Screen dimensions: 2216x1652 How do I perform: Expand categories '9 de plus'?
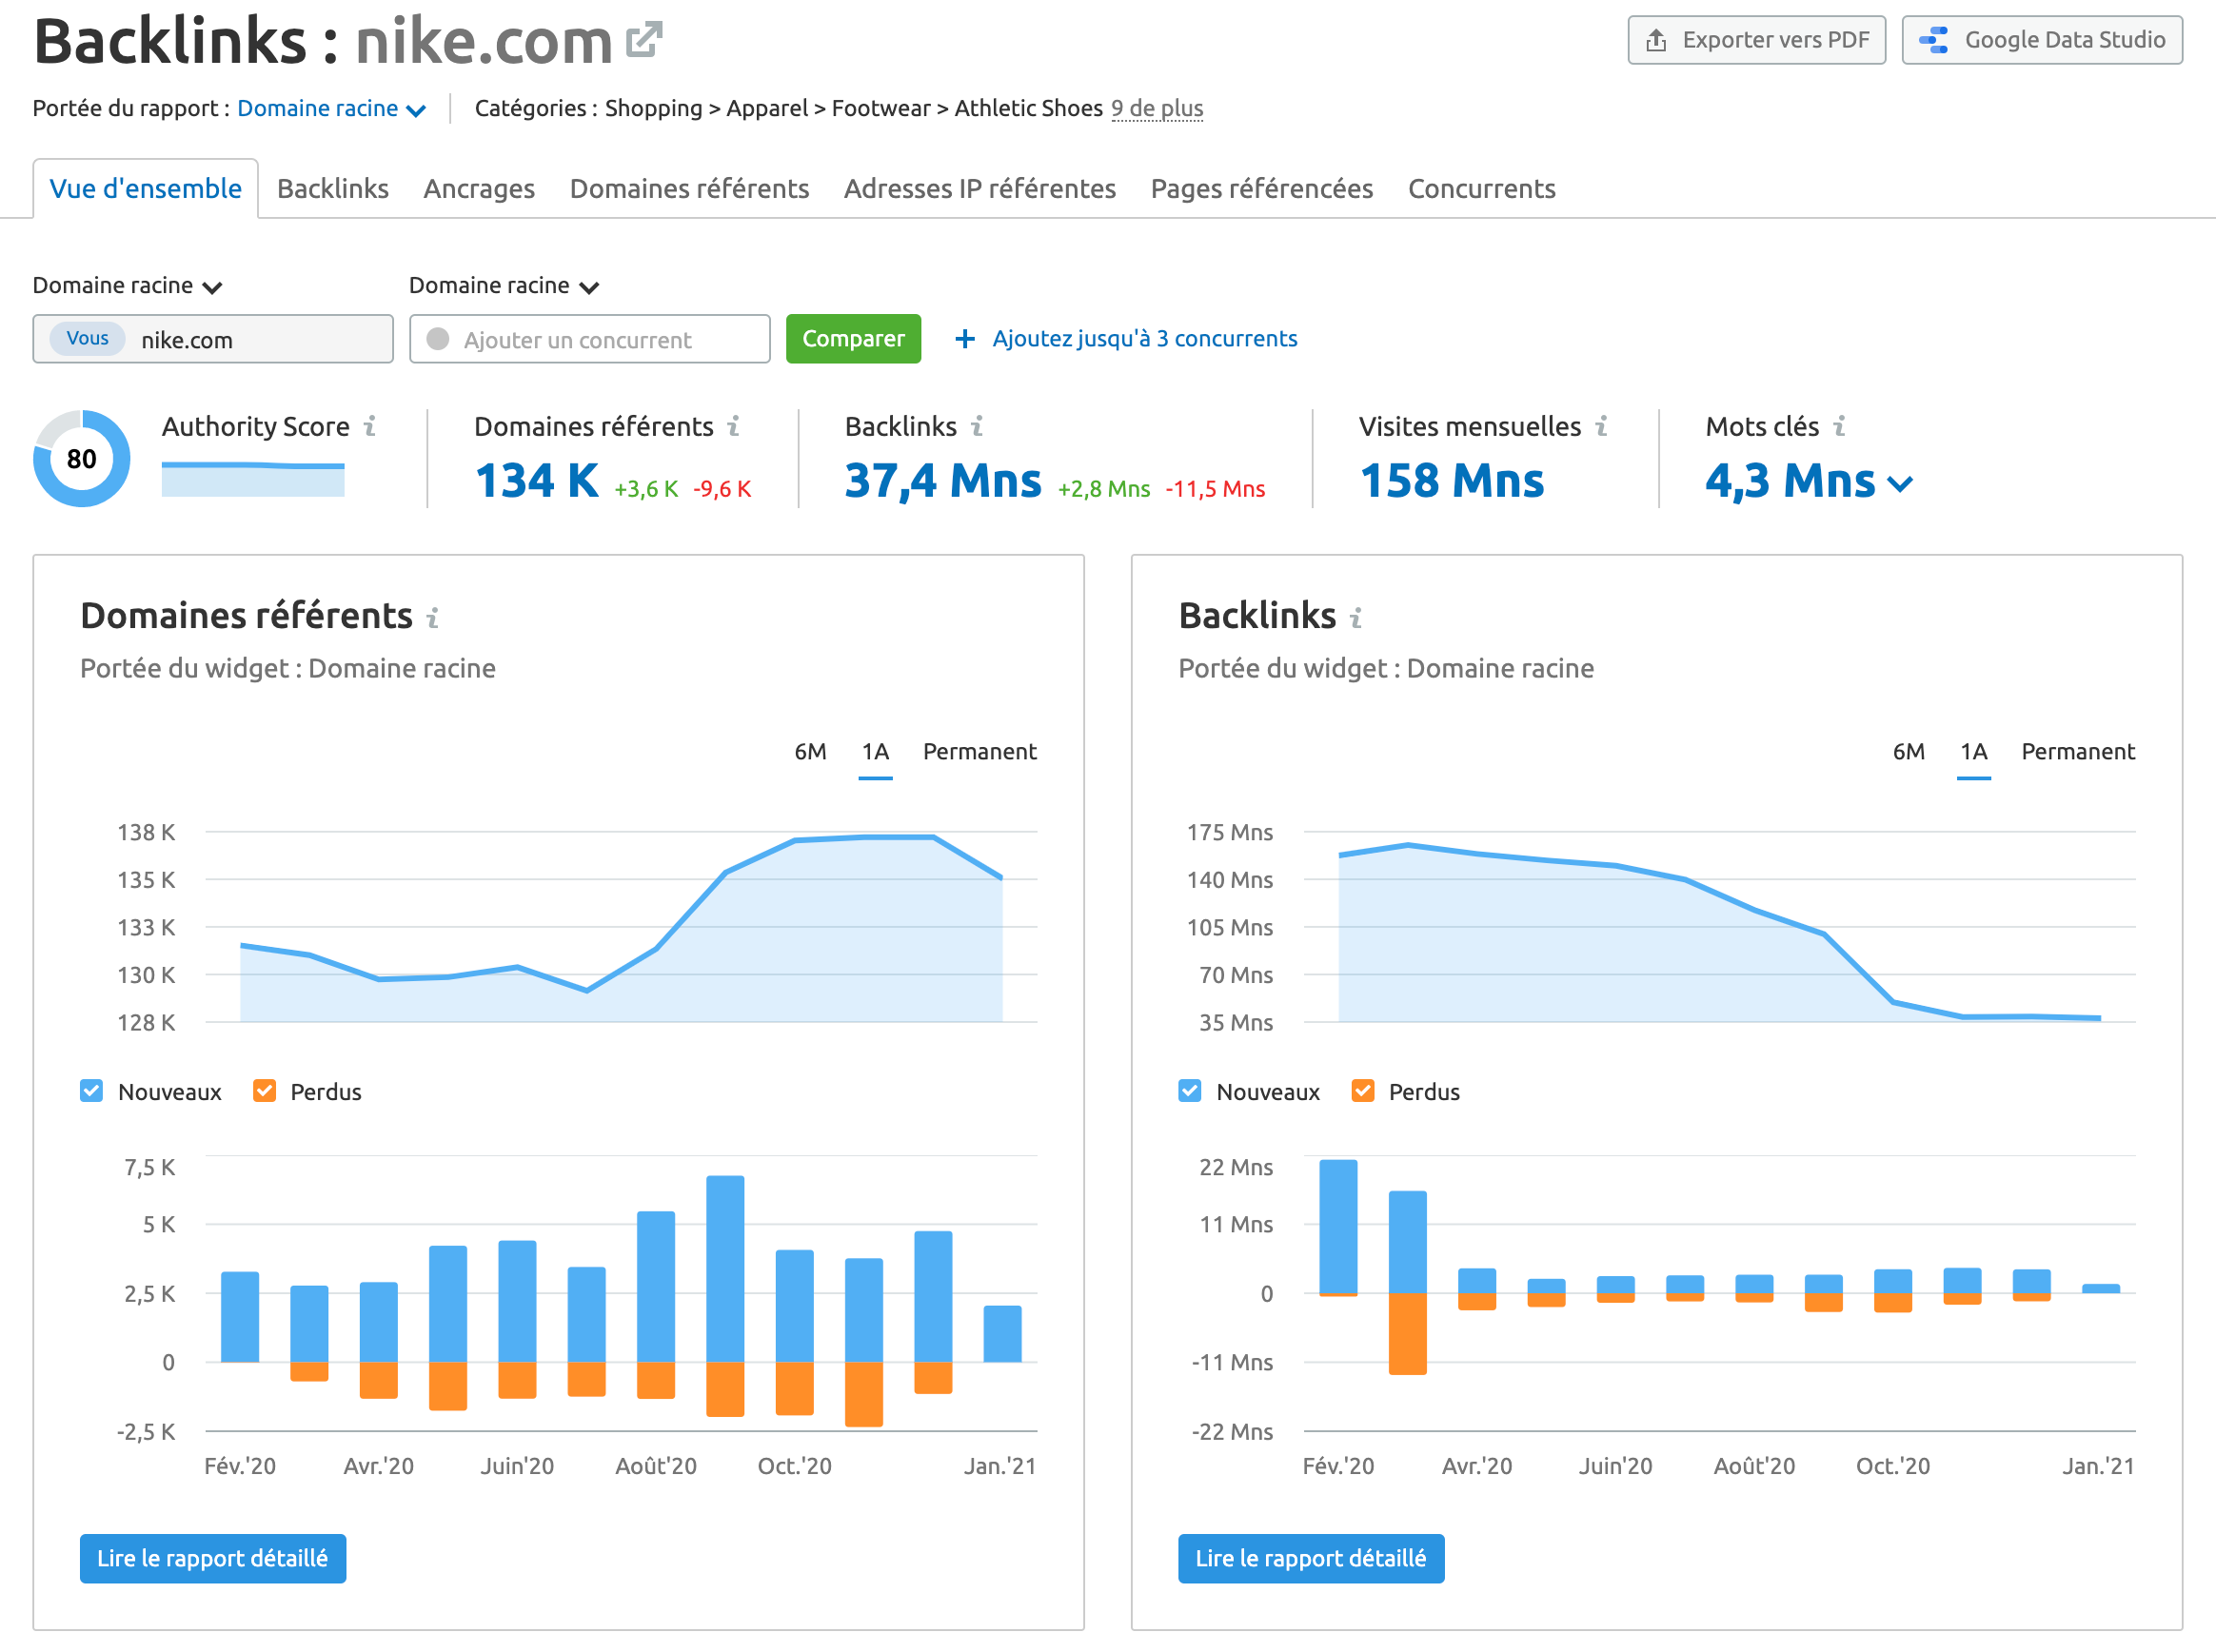click(1156, 108)
